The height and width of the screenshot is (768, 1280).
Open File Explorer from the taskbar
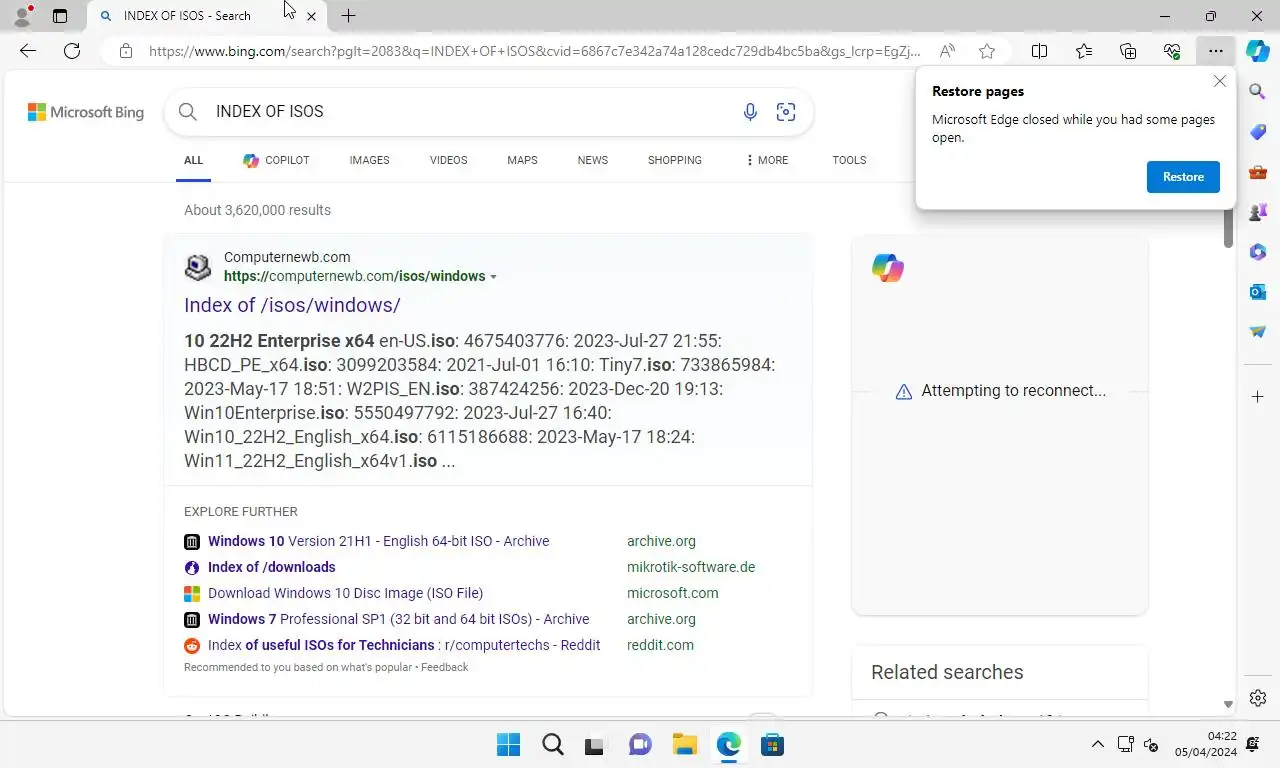point(684,745)
